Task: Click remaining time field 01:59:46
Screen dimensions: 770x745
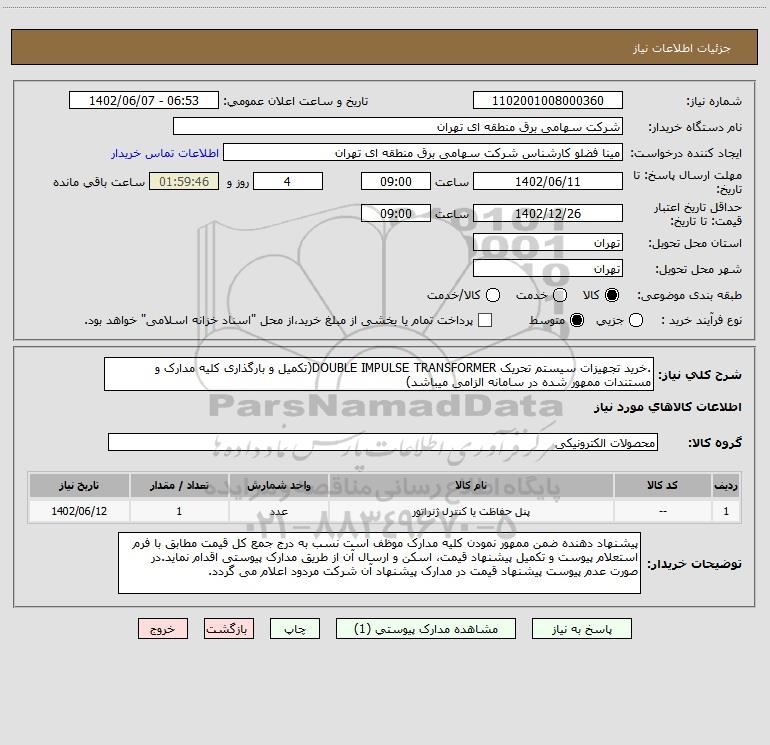Action: 184,181
